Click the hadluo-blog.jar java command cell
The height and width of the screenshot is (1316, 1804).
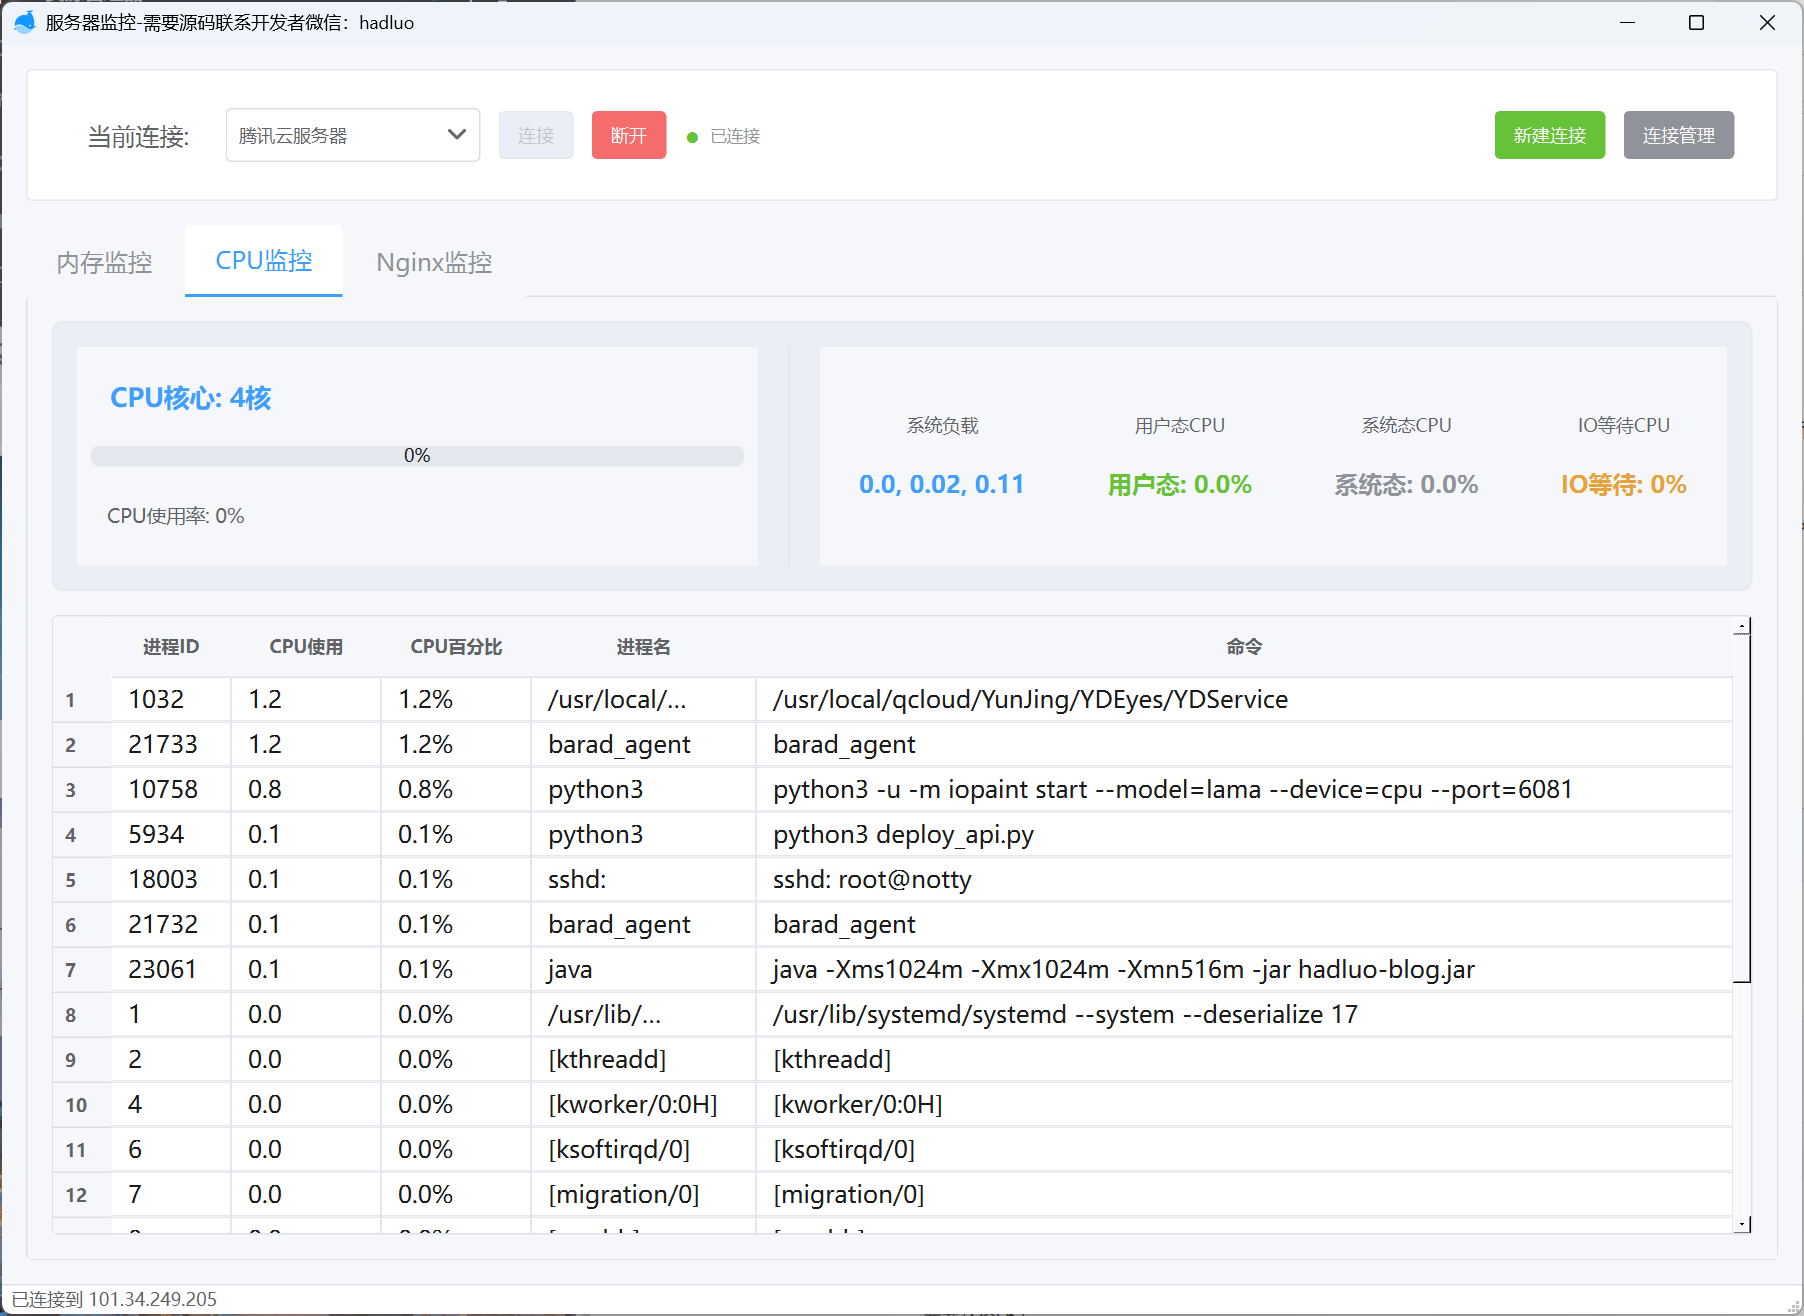[1244, 969]
